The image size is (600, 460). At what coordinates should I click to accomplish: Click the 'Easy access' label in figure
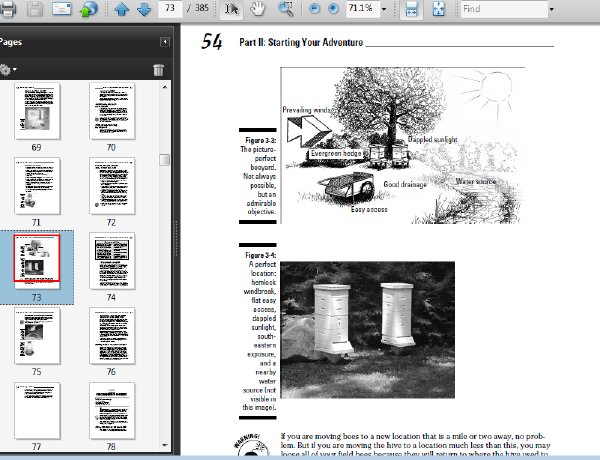click(x=369, y=209)
